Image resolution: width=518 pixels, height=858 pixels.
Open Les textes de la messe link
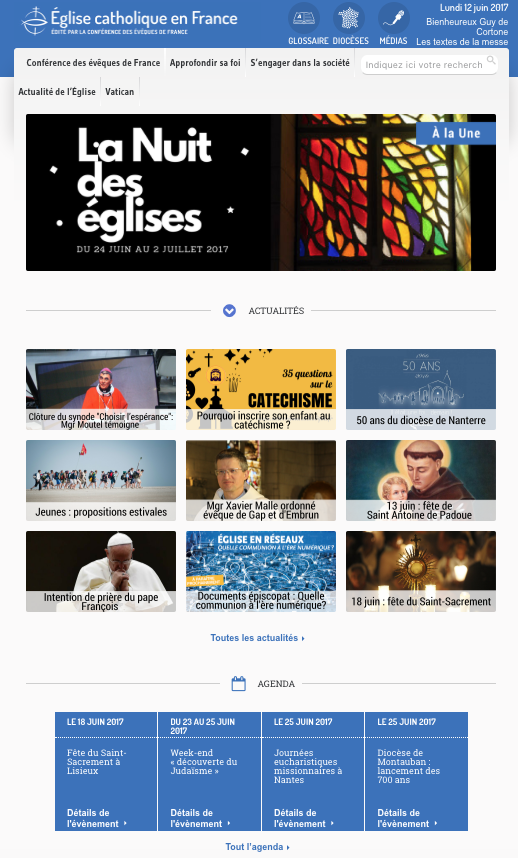pos(462,42)
